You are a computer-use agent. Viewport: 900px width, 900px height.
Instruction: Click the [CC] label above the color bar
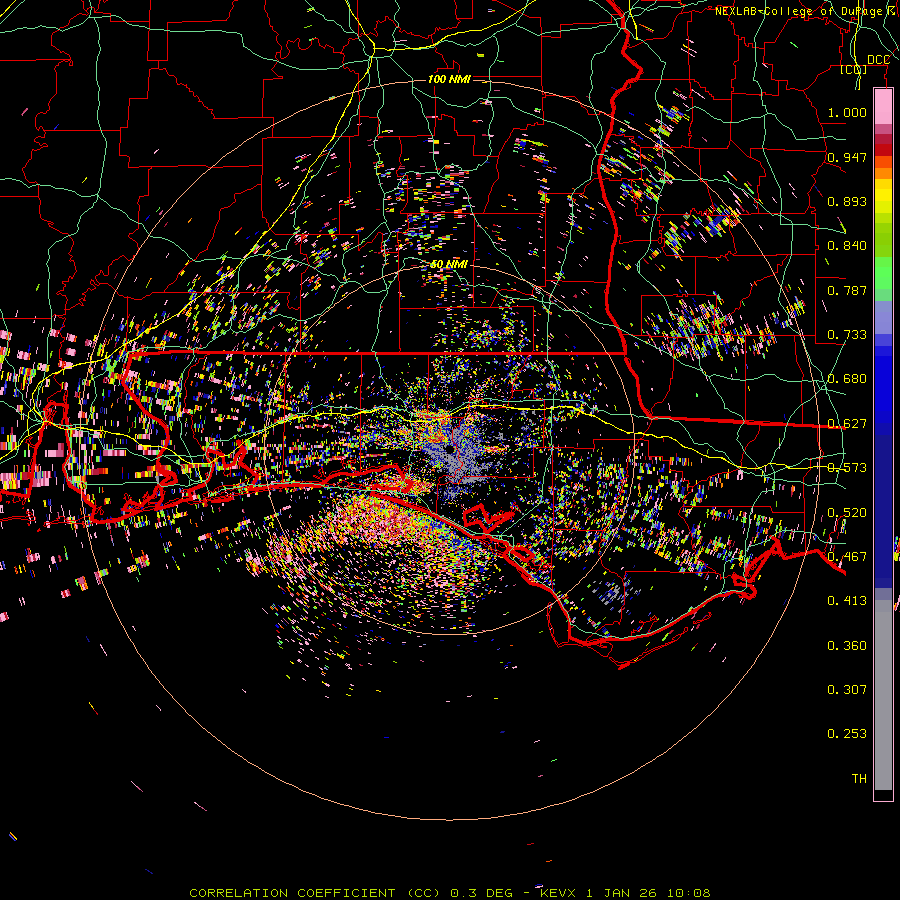tap(854, 69)
